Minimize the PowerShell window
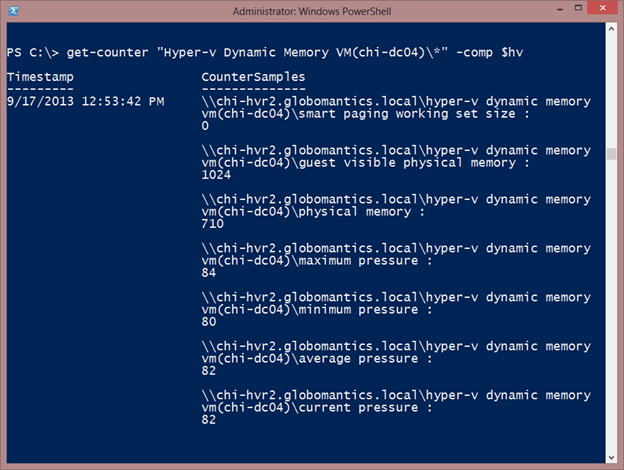 click(560, 9)
